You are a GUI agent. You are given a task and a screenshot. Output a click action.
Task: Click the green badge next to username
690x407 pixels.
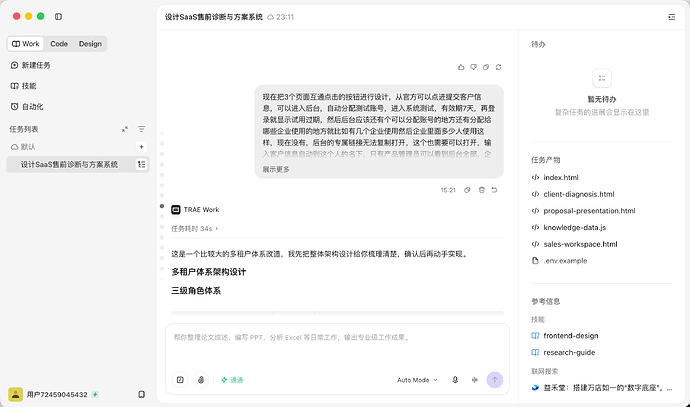(x=95, y=394)
